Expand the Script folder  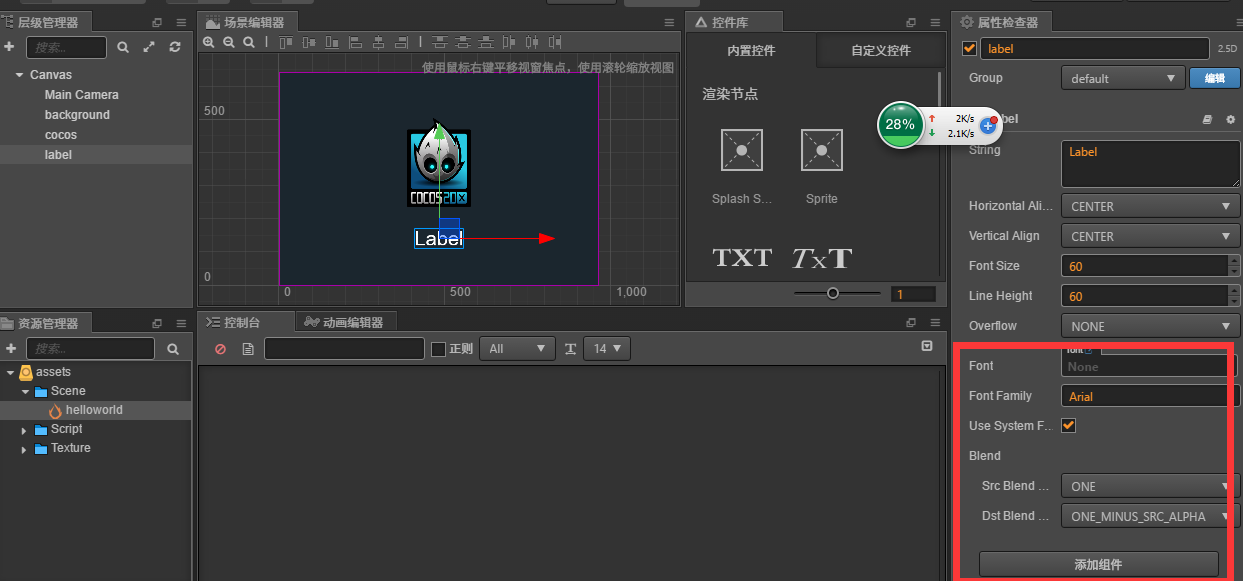[x=26, y=429]
